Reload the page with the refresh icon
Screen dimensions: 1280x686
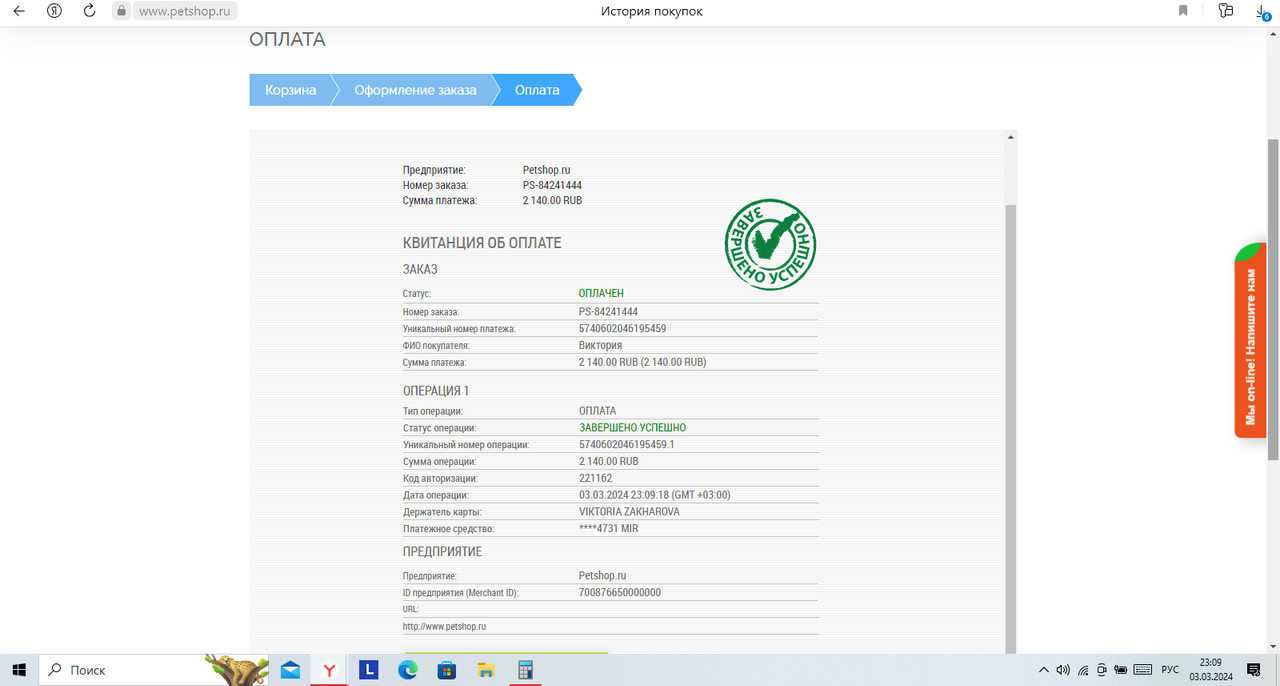[x=90, y=11]
